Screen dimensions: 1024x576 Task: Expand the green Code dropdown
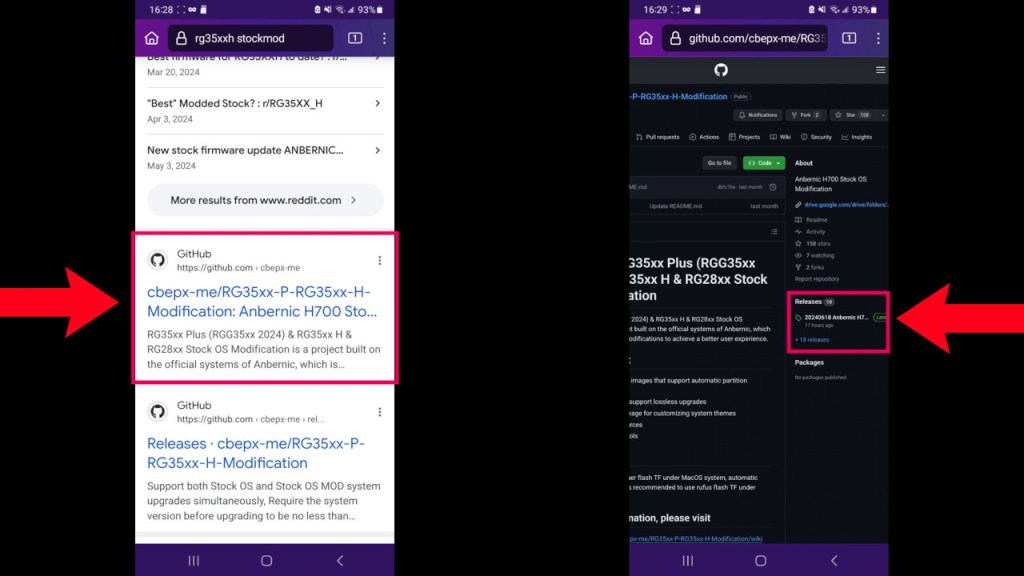(x=764, y=163)
